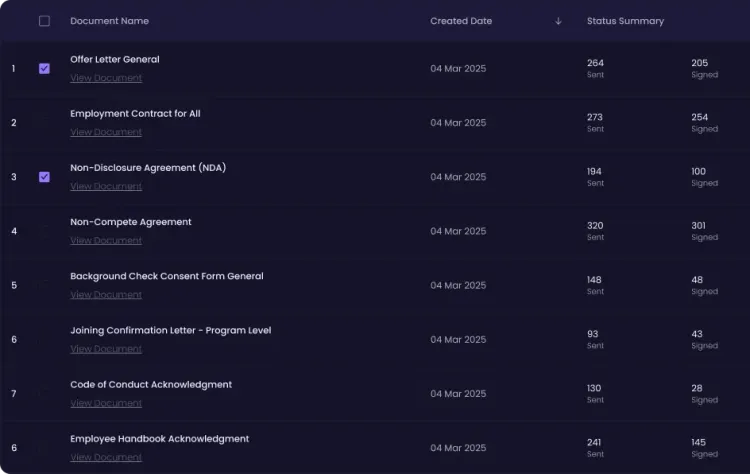
Task: Open View Document under Background Check Consent Form
Action: tap(106, 295)
